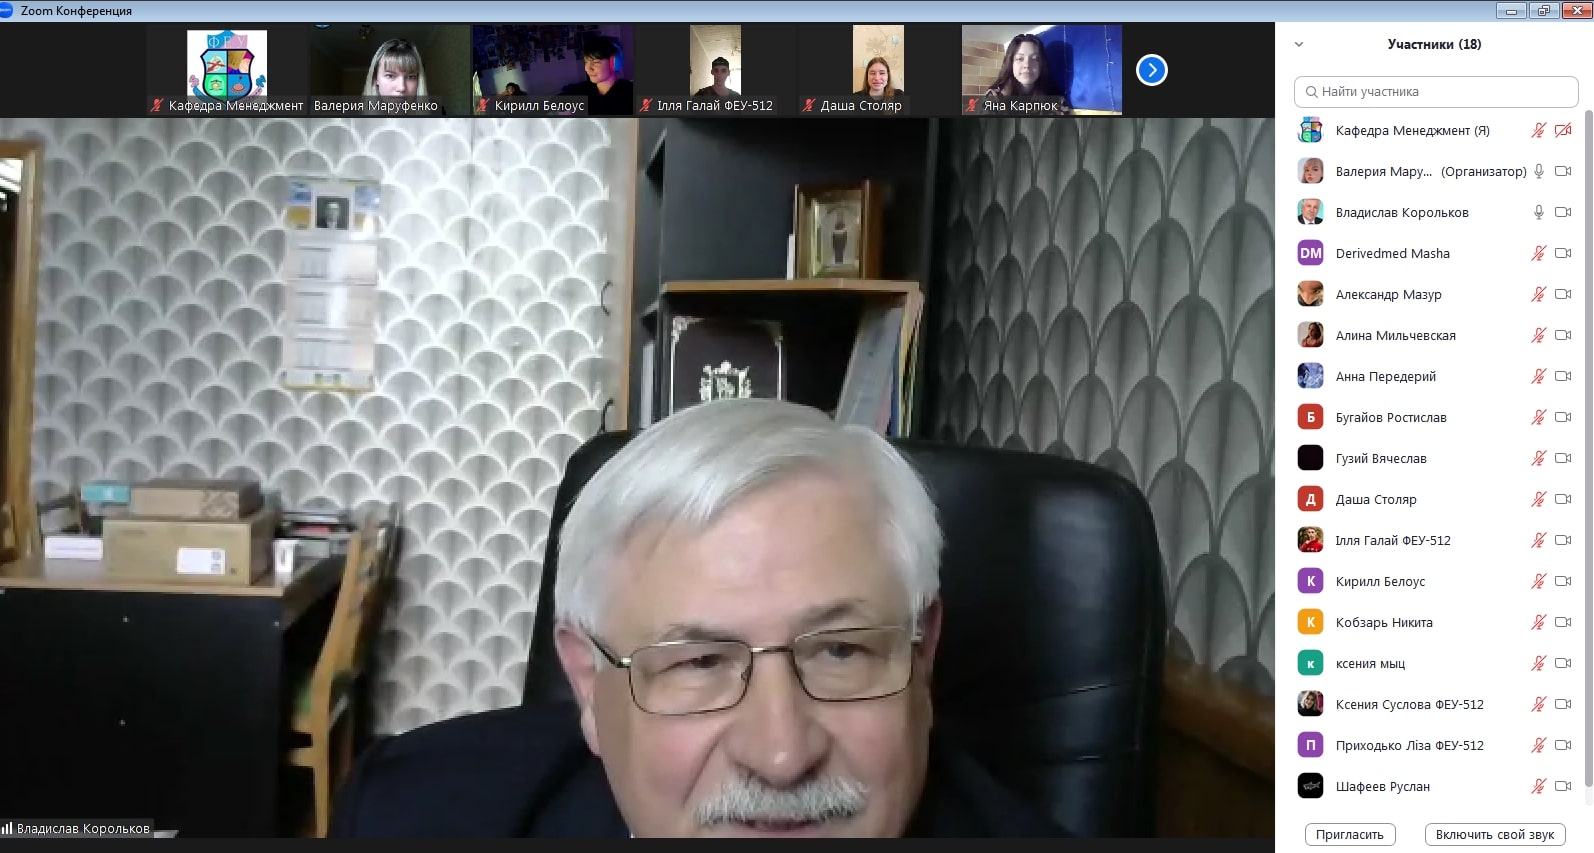Viewport: 1594px width, 853px height.
Task: Toggle the microphone of Валерия Маруфенко organizer
Action: click(x=1539, y=171)
